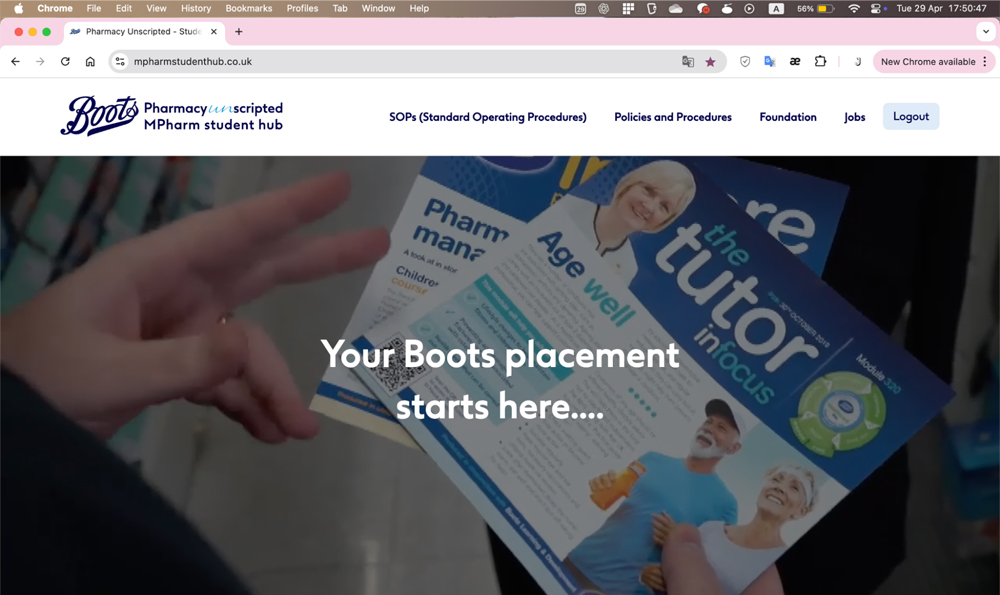Click the bookmark star icon
Viewport: 1000px width, 595px height.
pos(710,62)
